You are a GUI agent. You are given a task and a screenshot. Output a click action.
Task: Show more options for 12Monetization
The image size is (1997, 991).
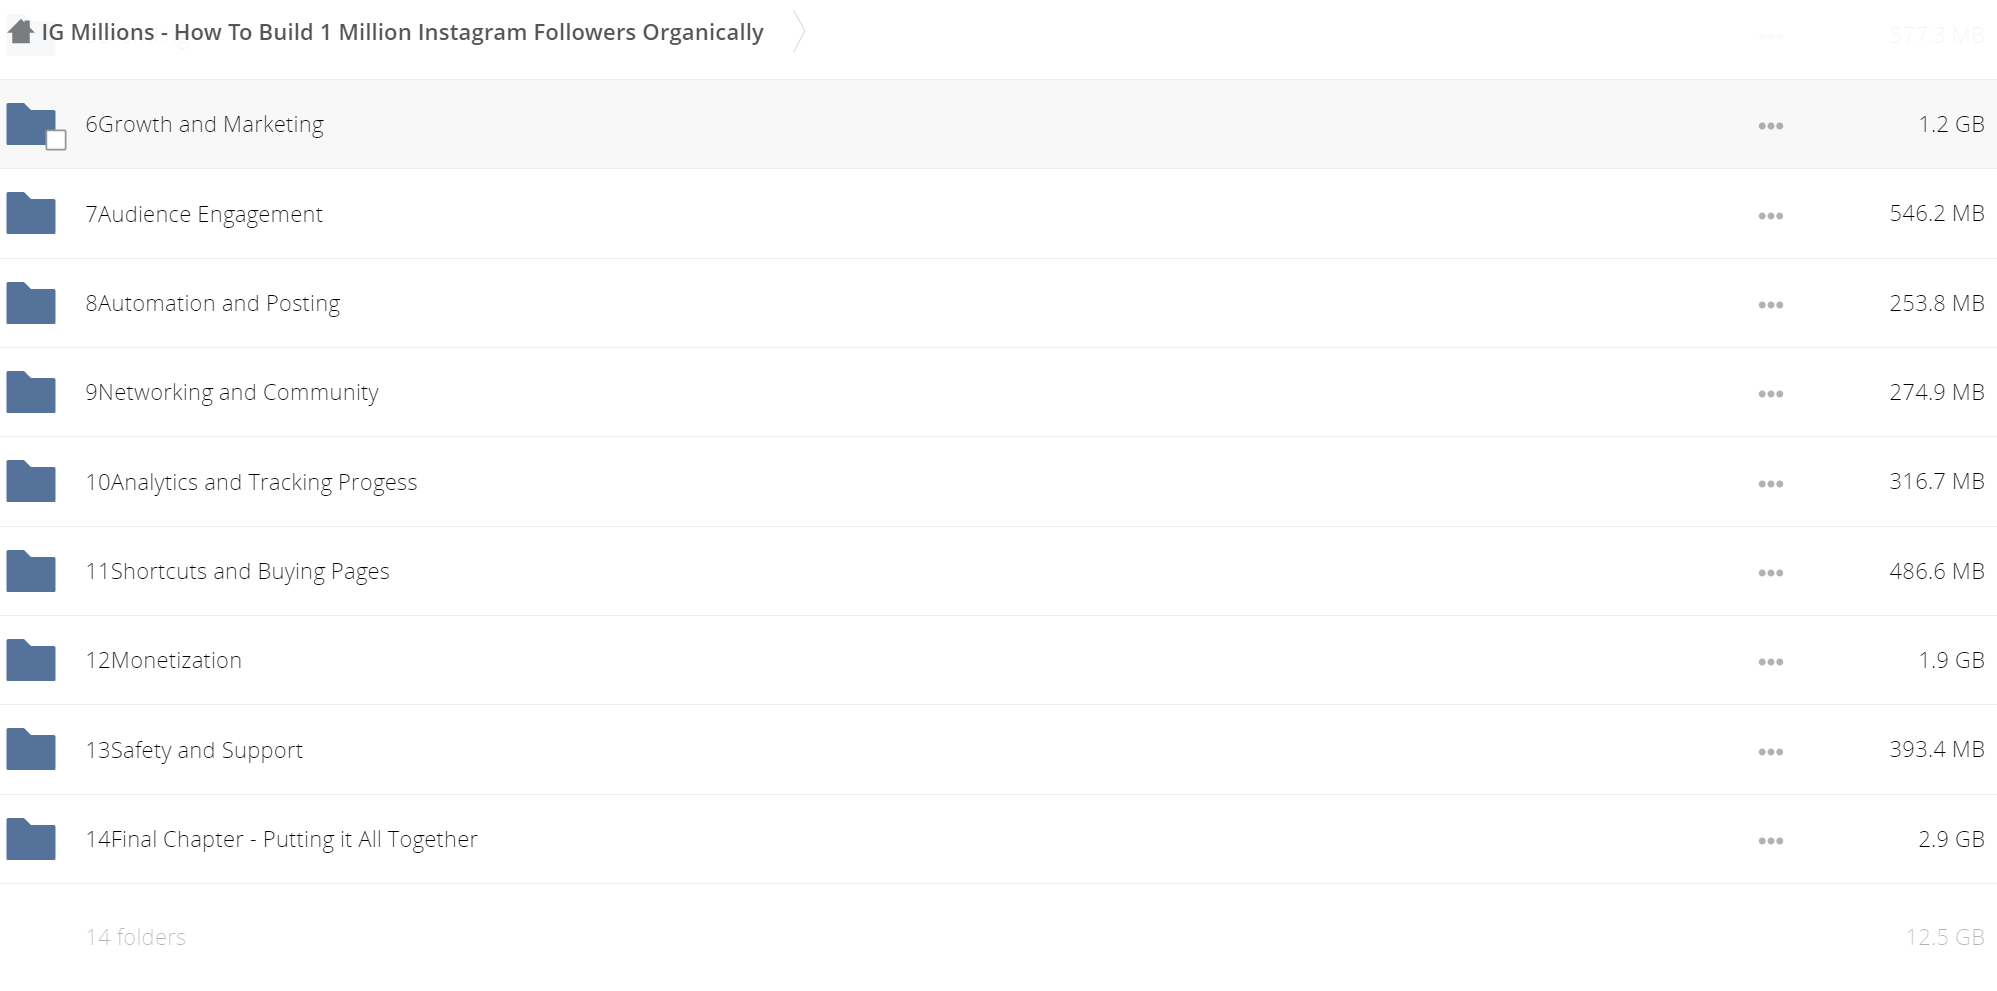pos(1770,662)
